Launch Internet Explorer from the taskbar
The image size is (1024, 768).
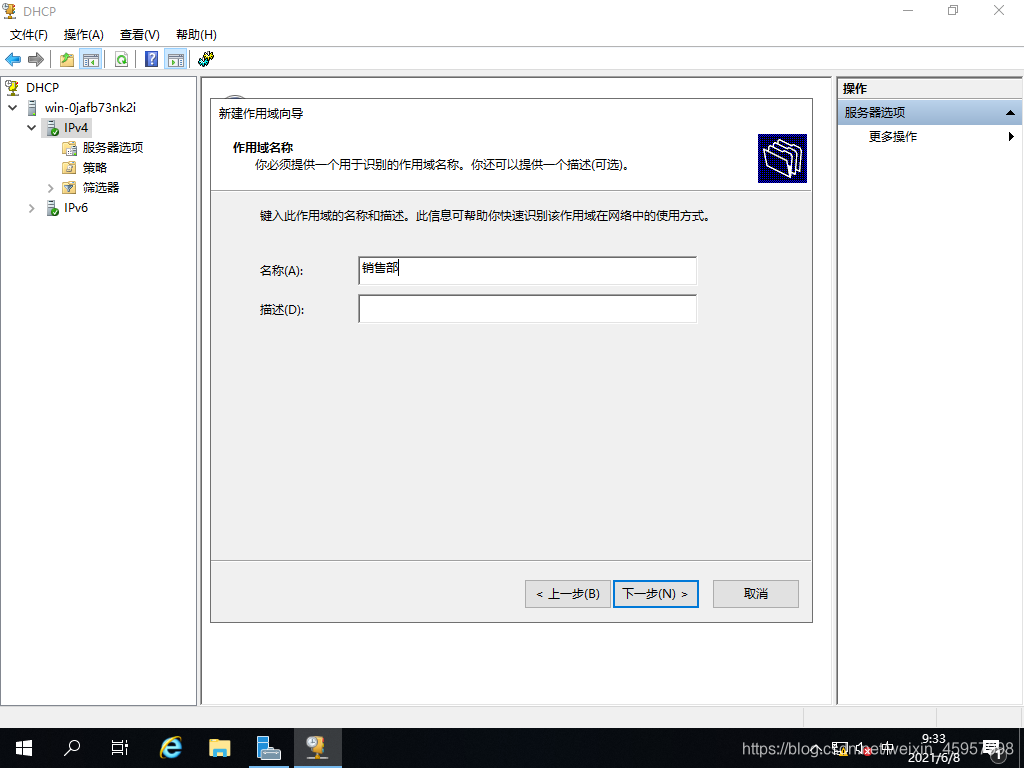pos(170,747)
